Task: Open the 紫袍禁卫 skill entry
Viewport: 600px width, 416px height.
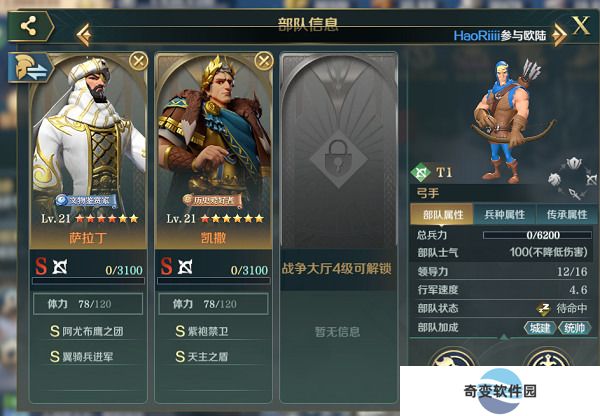Action: click(x=213, y=331)
